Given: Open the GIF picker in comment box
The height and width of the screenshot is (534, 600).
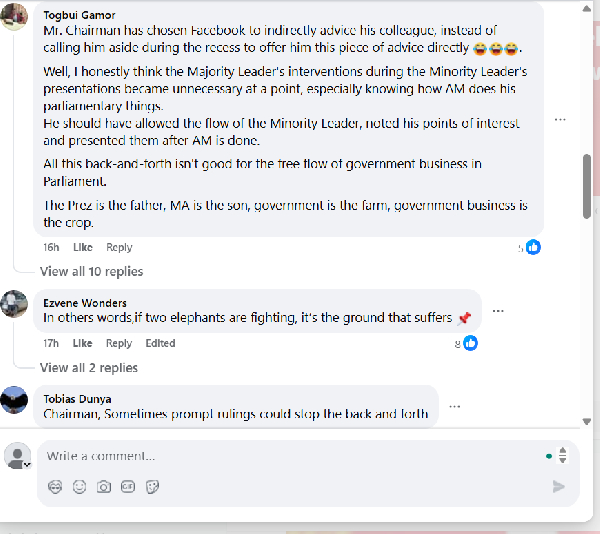Looking at the screenshot, I should 128,487.
